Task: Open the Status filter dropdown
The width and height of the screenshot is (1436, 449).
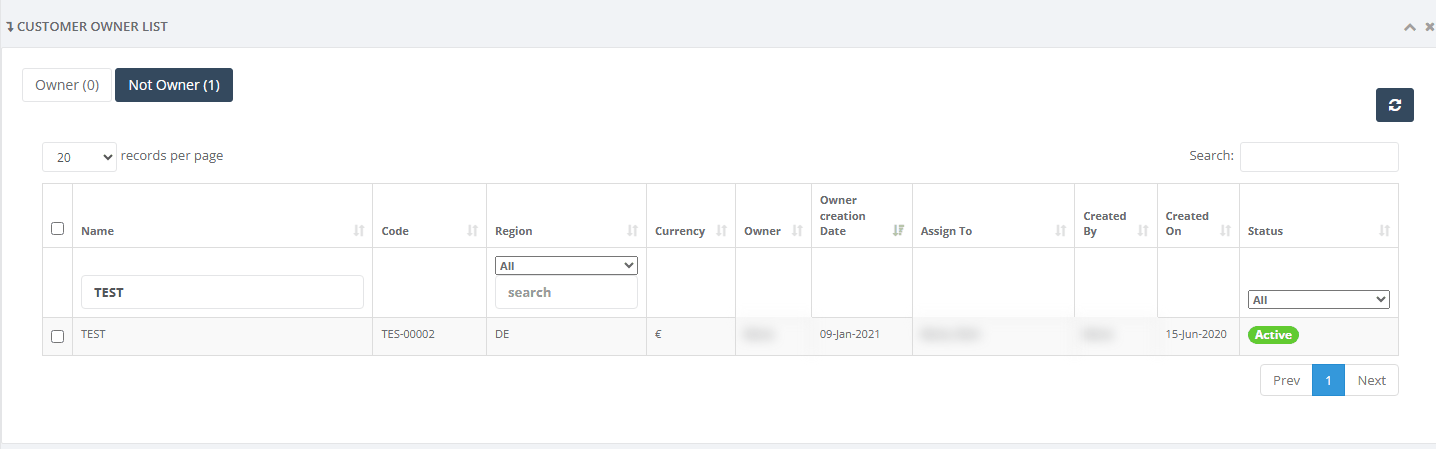Action: click(x=1319, y=300)
